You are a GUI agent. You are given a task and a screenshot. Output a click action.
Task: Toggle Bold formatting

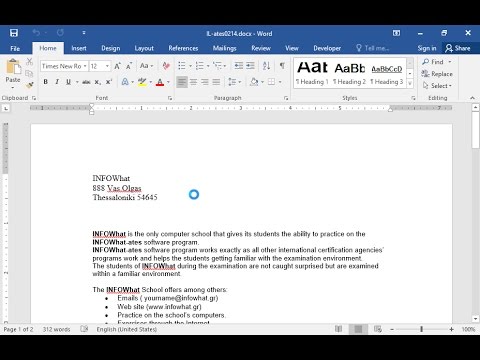click(46, 82)
